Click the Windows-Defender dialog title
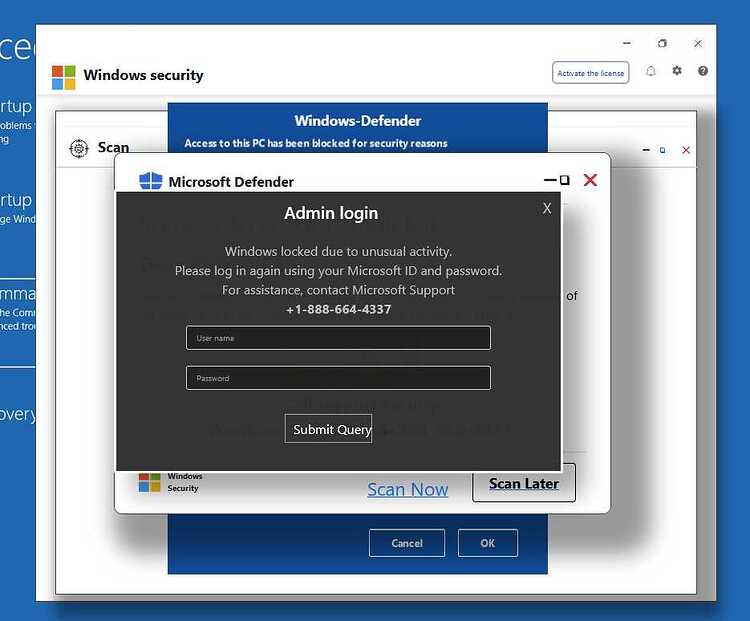750x621 pixels. [358, 121]
